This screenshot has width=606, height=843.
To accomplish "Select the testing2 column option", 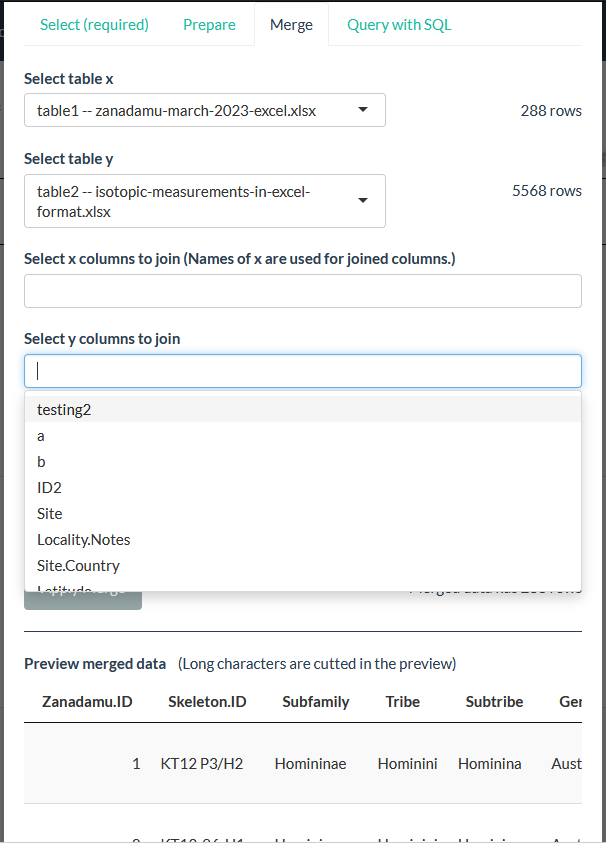I will (x=64, y=409).
